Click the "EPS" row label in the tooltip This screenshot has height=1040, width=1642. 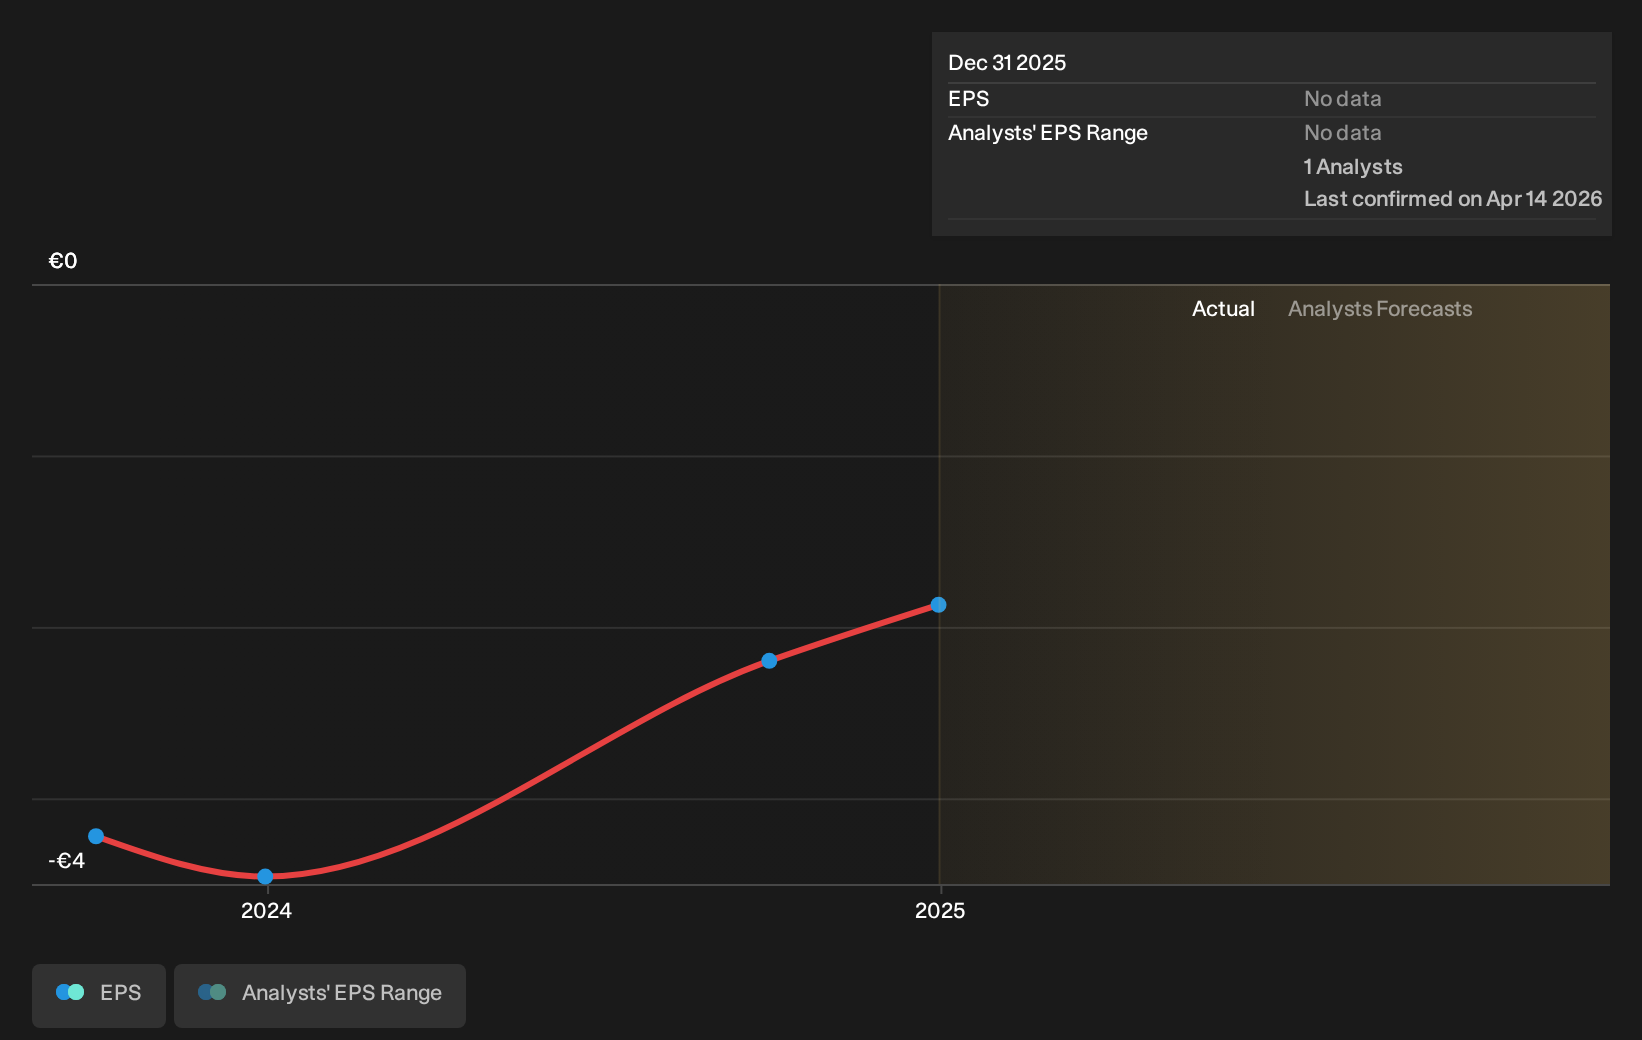pyautogui.click(x=968, y=99)
